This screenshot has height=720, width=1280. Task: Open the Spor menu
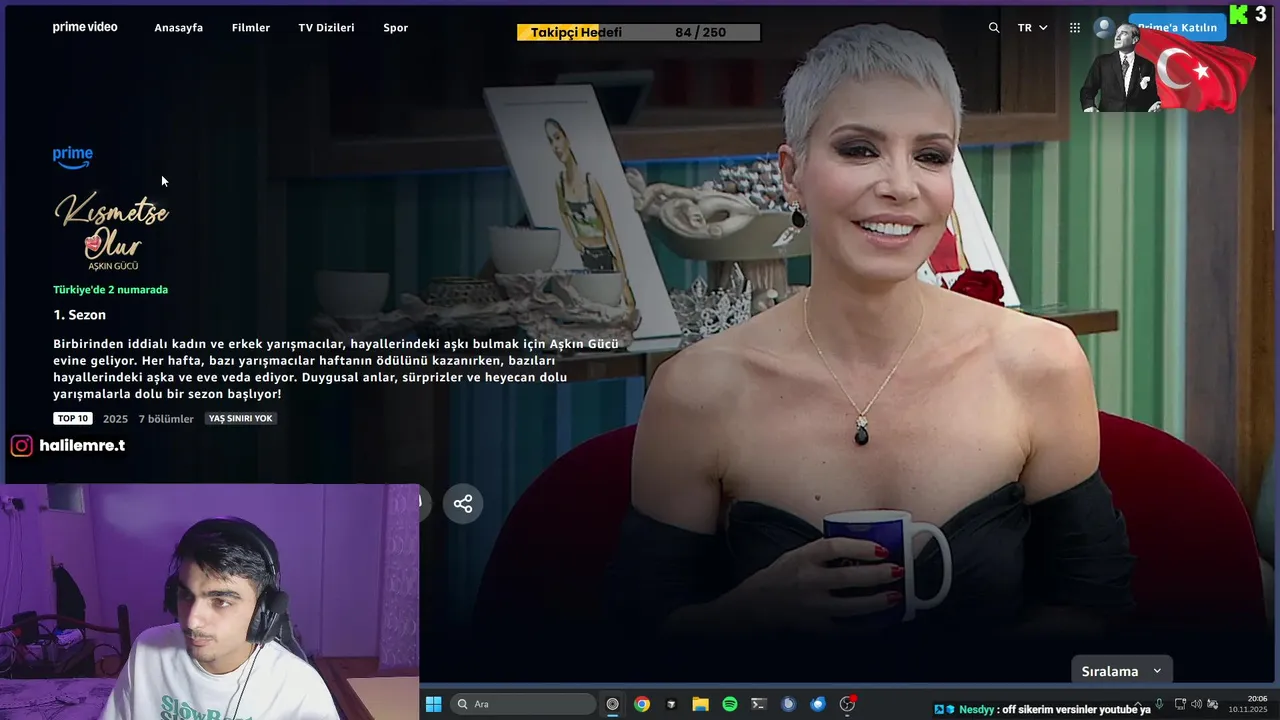tap(396, 28)
